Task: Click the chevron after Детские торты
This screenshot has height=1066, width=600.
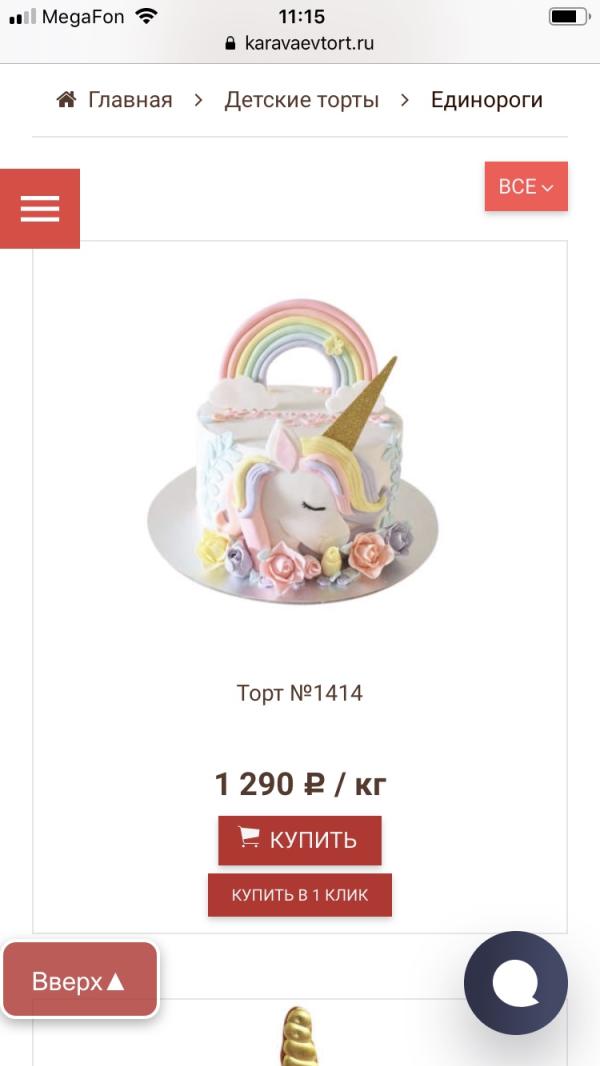Action: point(405,100)
